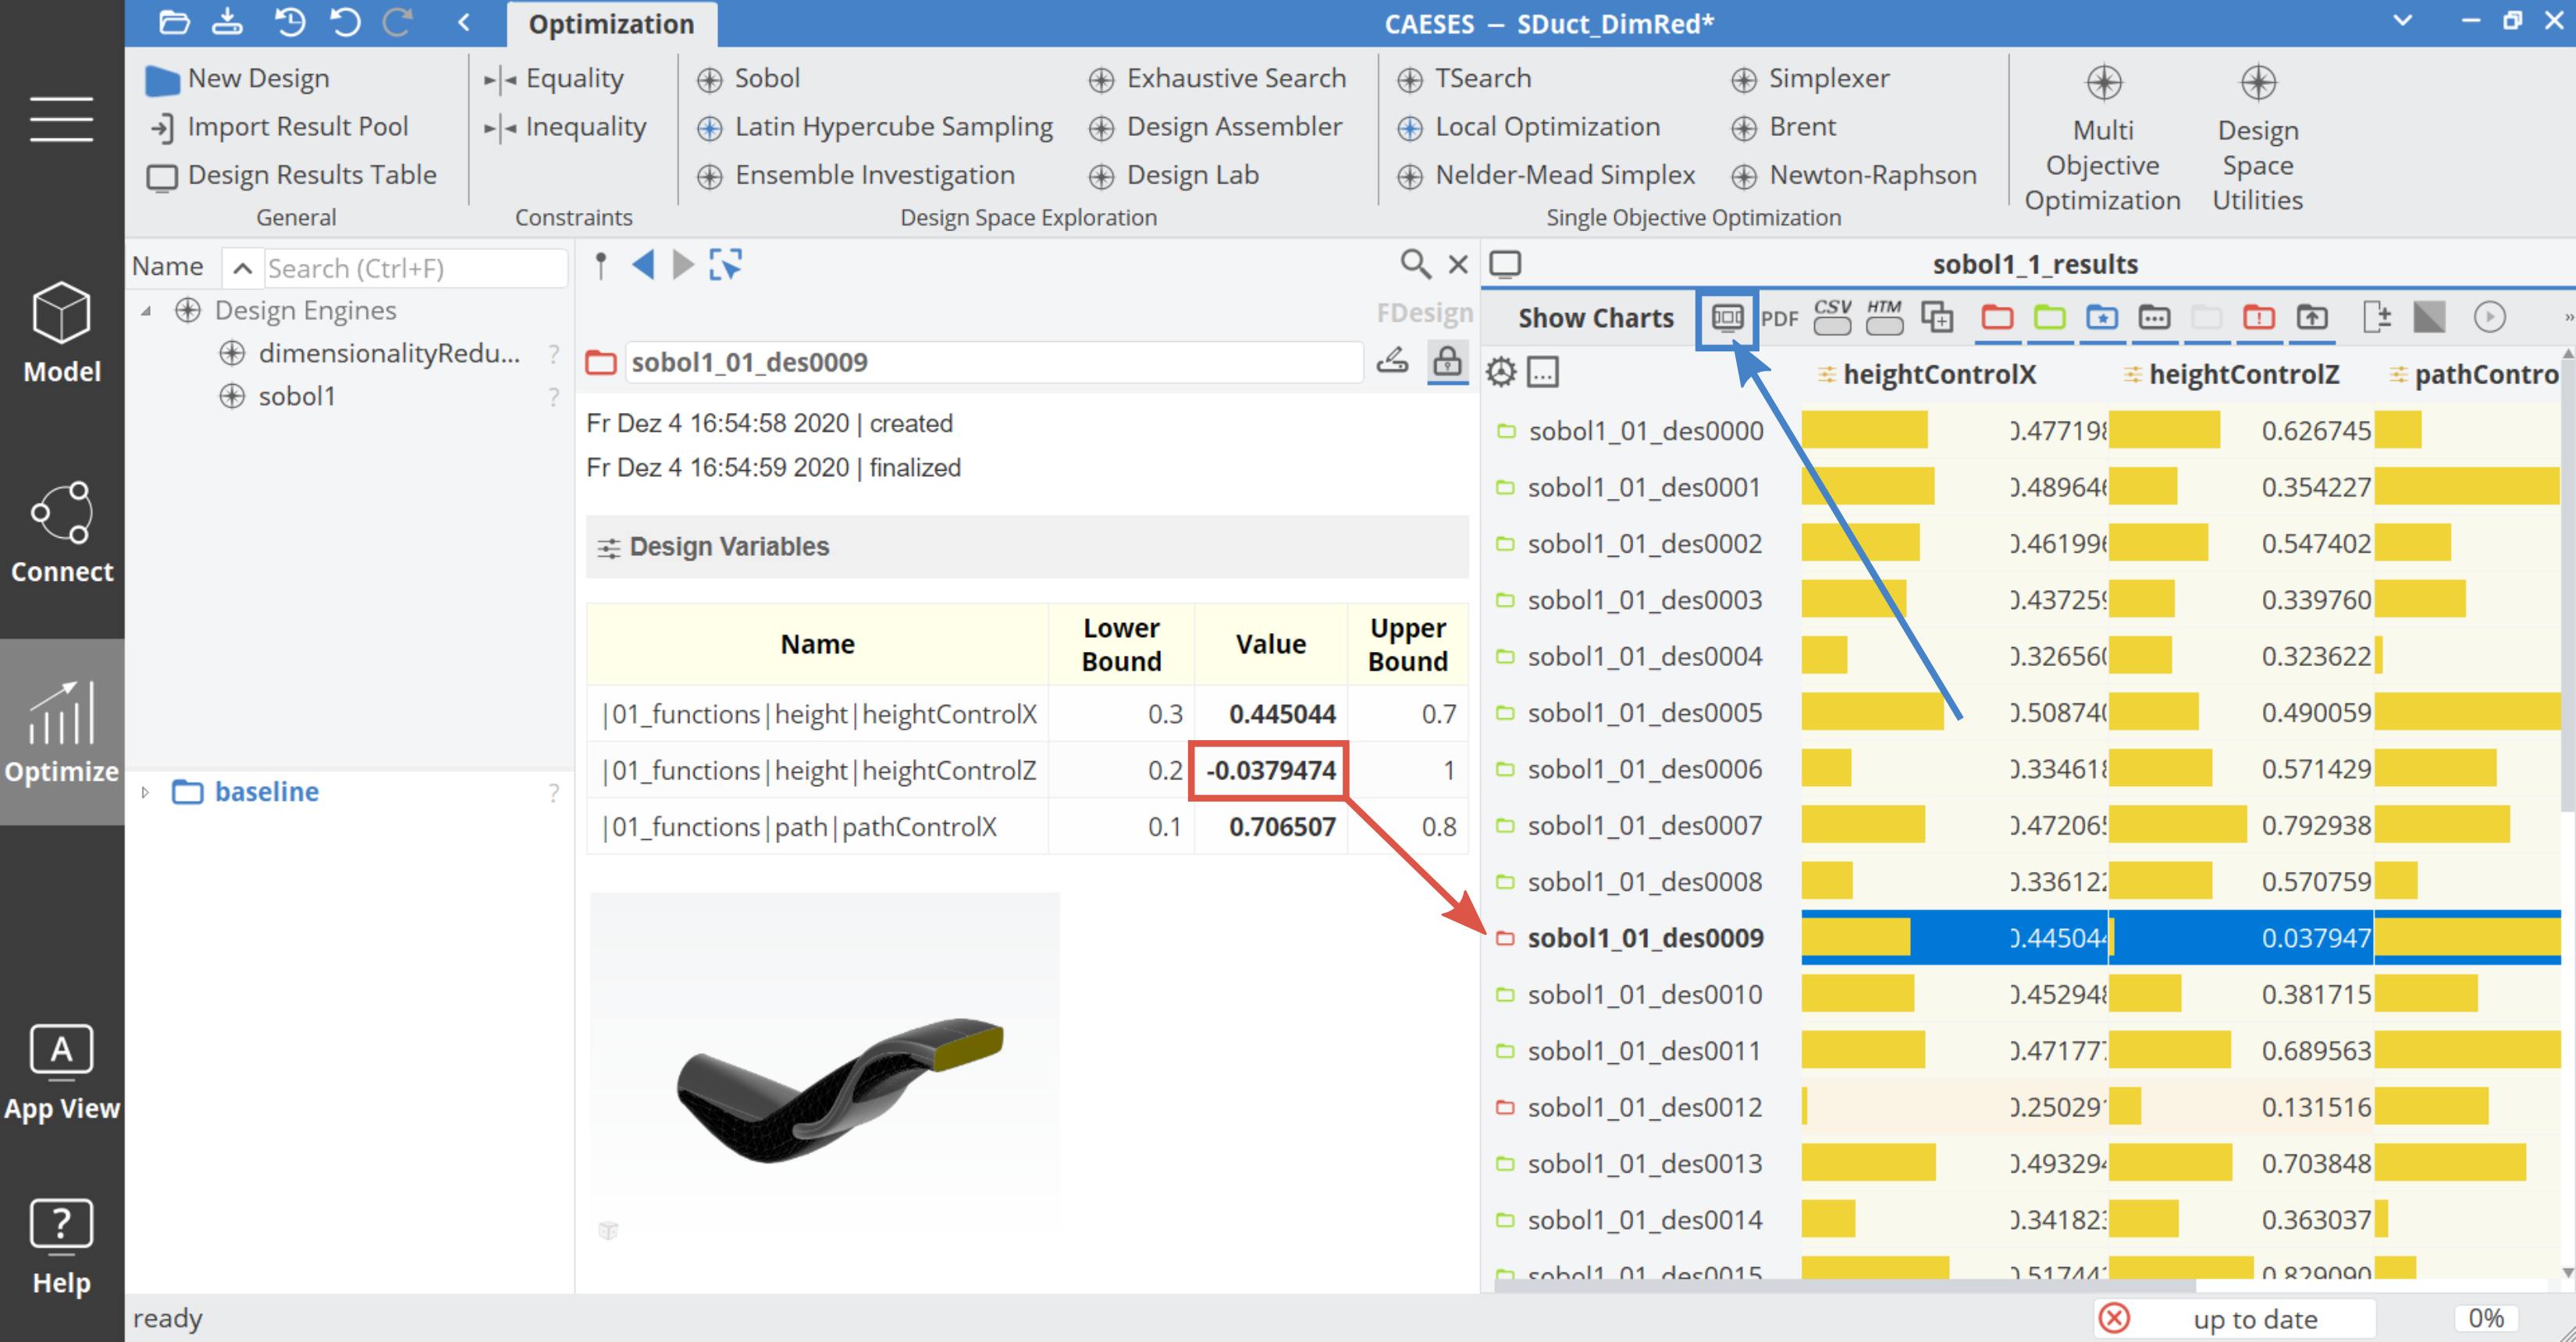
Task: Toggle the pin in the editor toolbar
Action: (600, 265)
